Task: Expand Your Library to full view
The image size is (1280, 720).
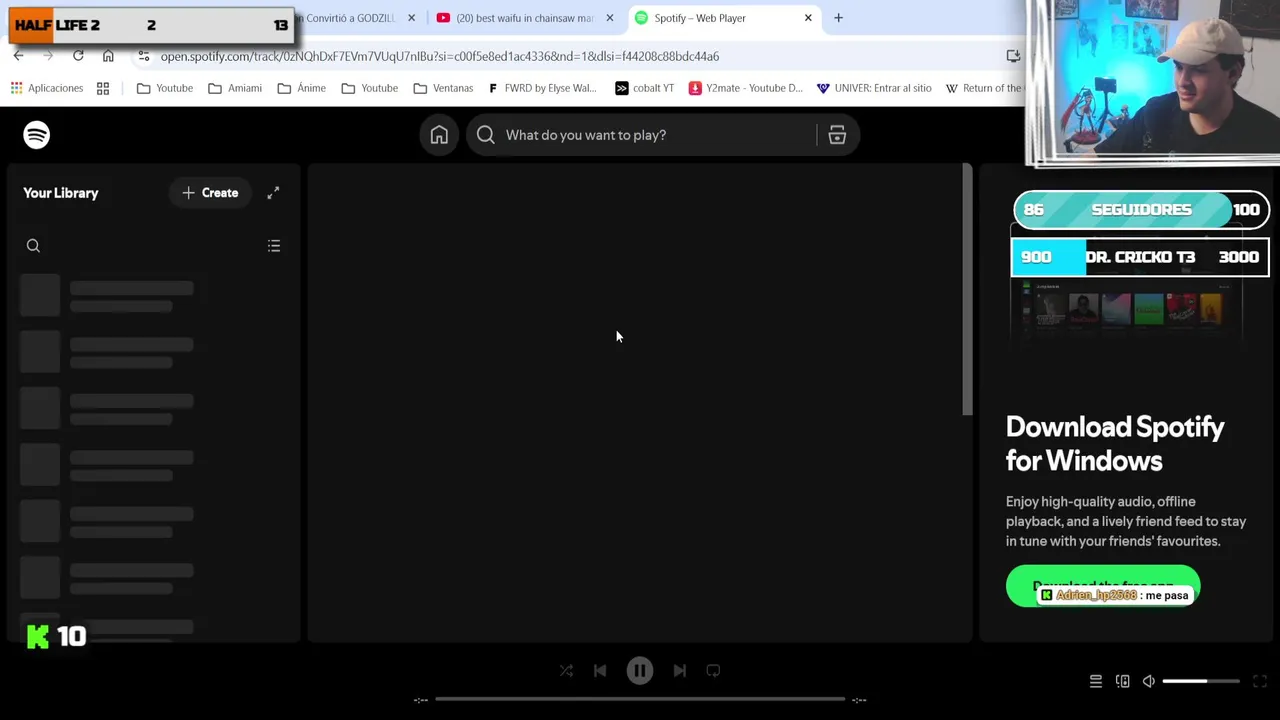Action: [x=273, y=193]
